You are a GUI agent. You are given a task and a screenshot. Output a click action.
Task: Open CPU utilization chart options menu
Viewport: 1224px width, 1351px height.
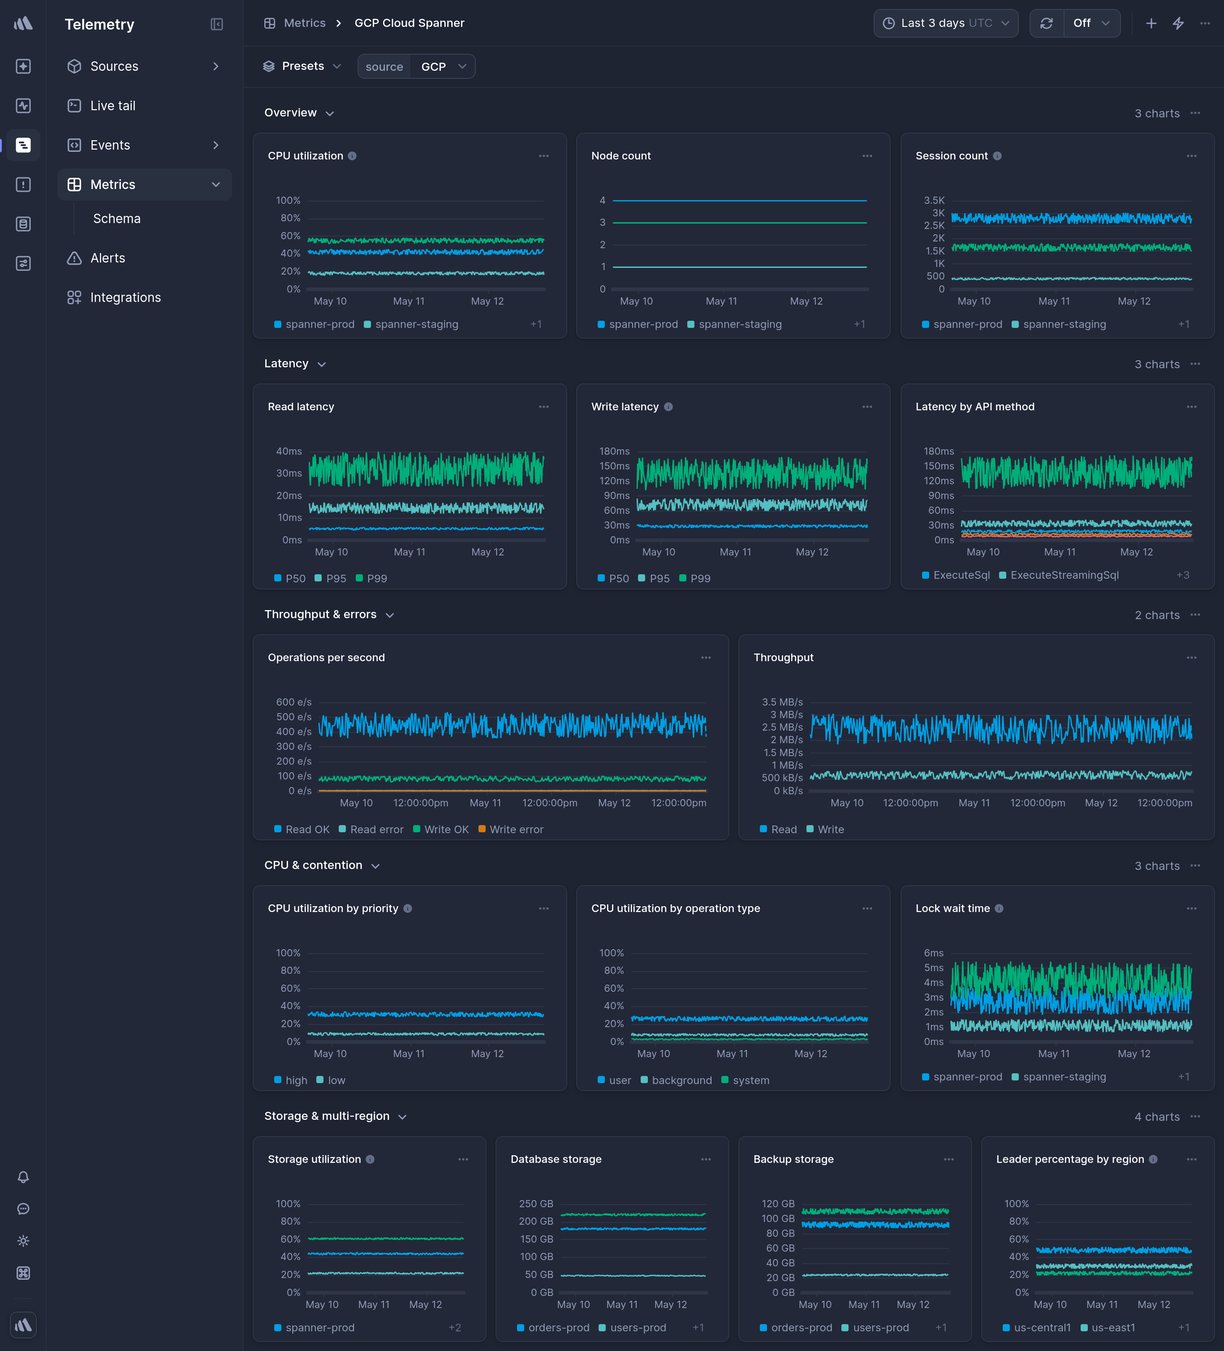[x=544, y=156]
